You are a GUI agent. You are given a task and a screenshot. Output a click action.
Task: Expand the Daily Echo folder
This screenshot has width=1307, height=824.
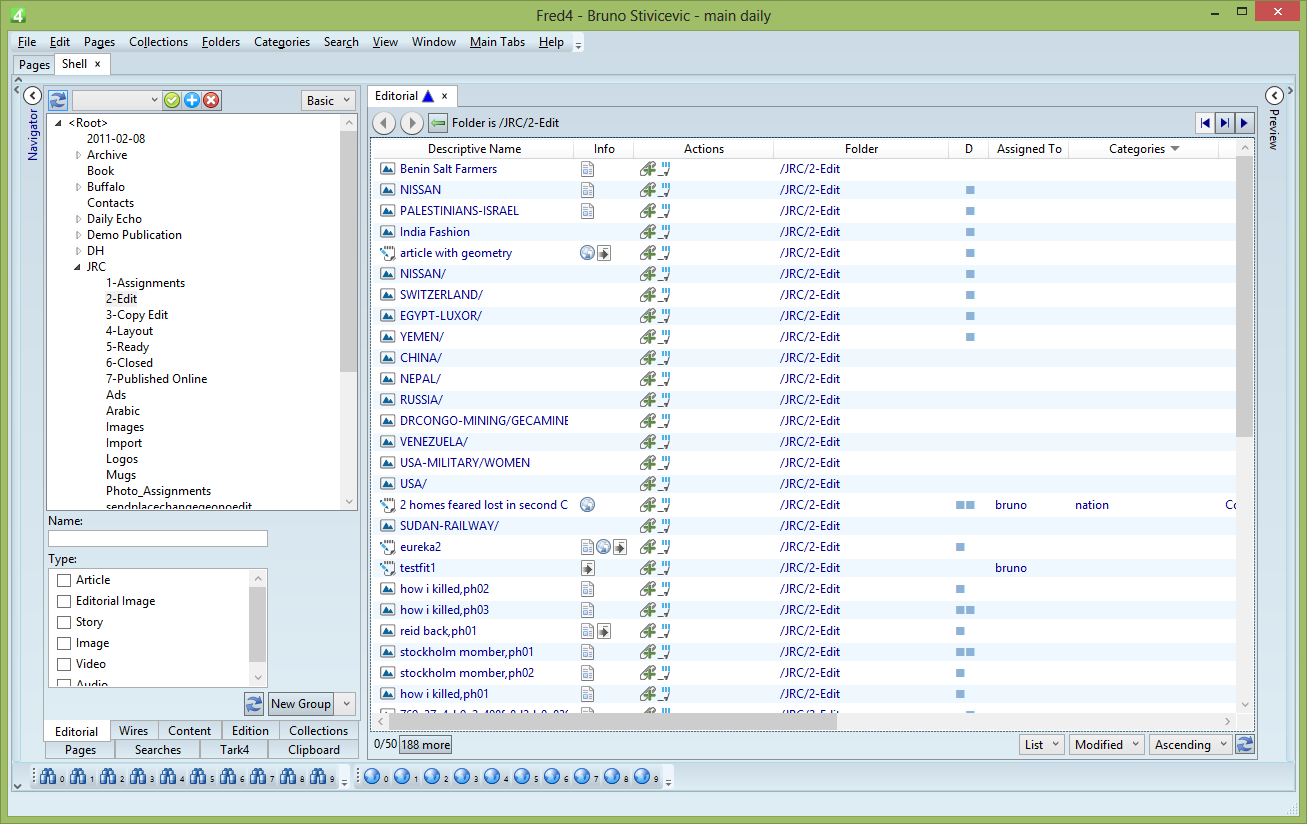[x=79, y=219]
